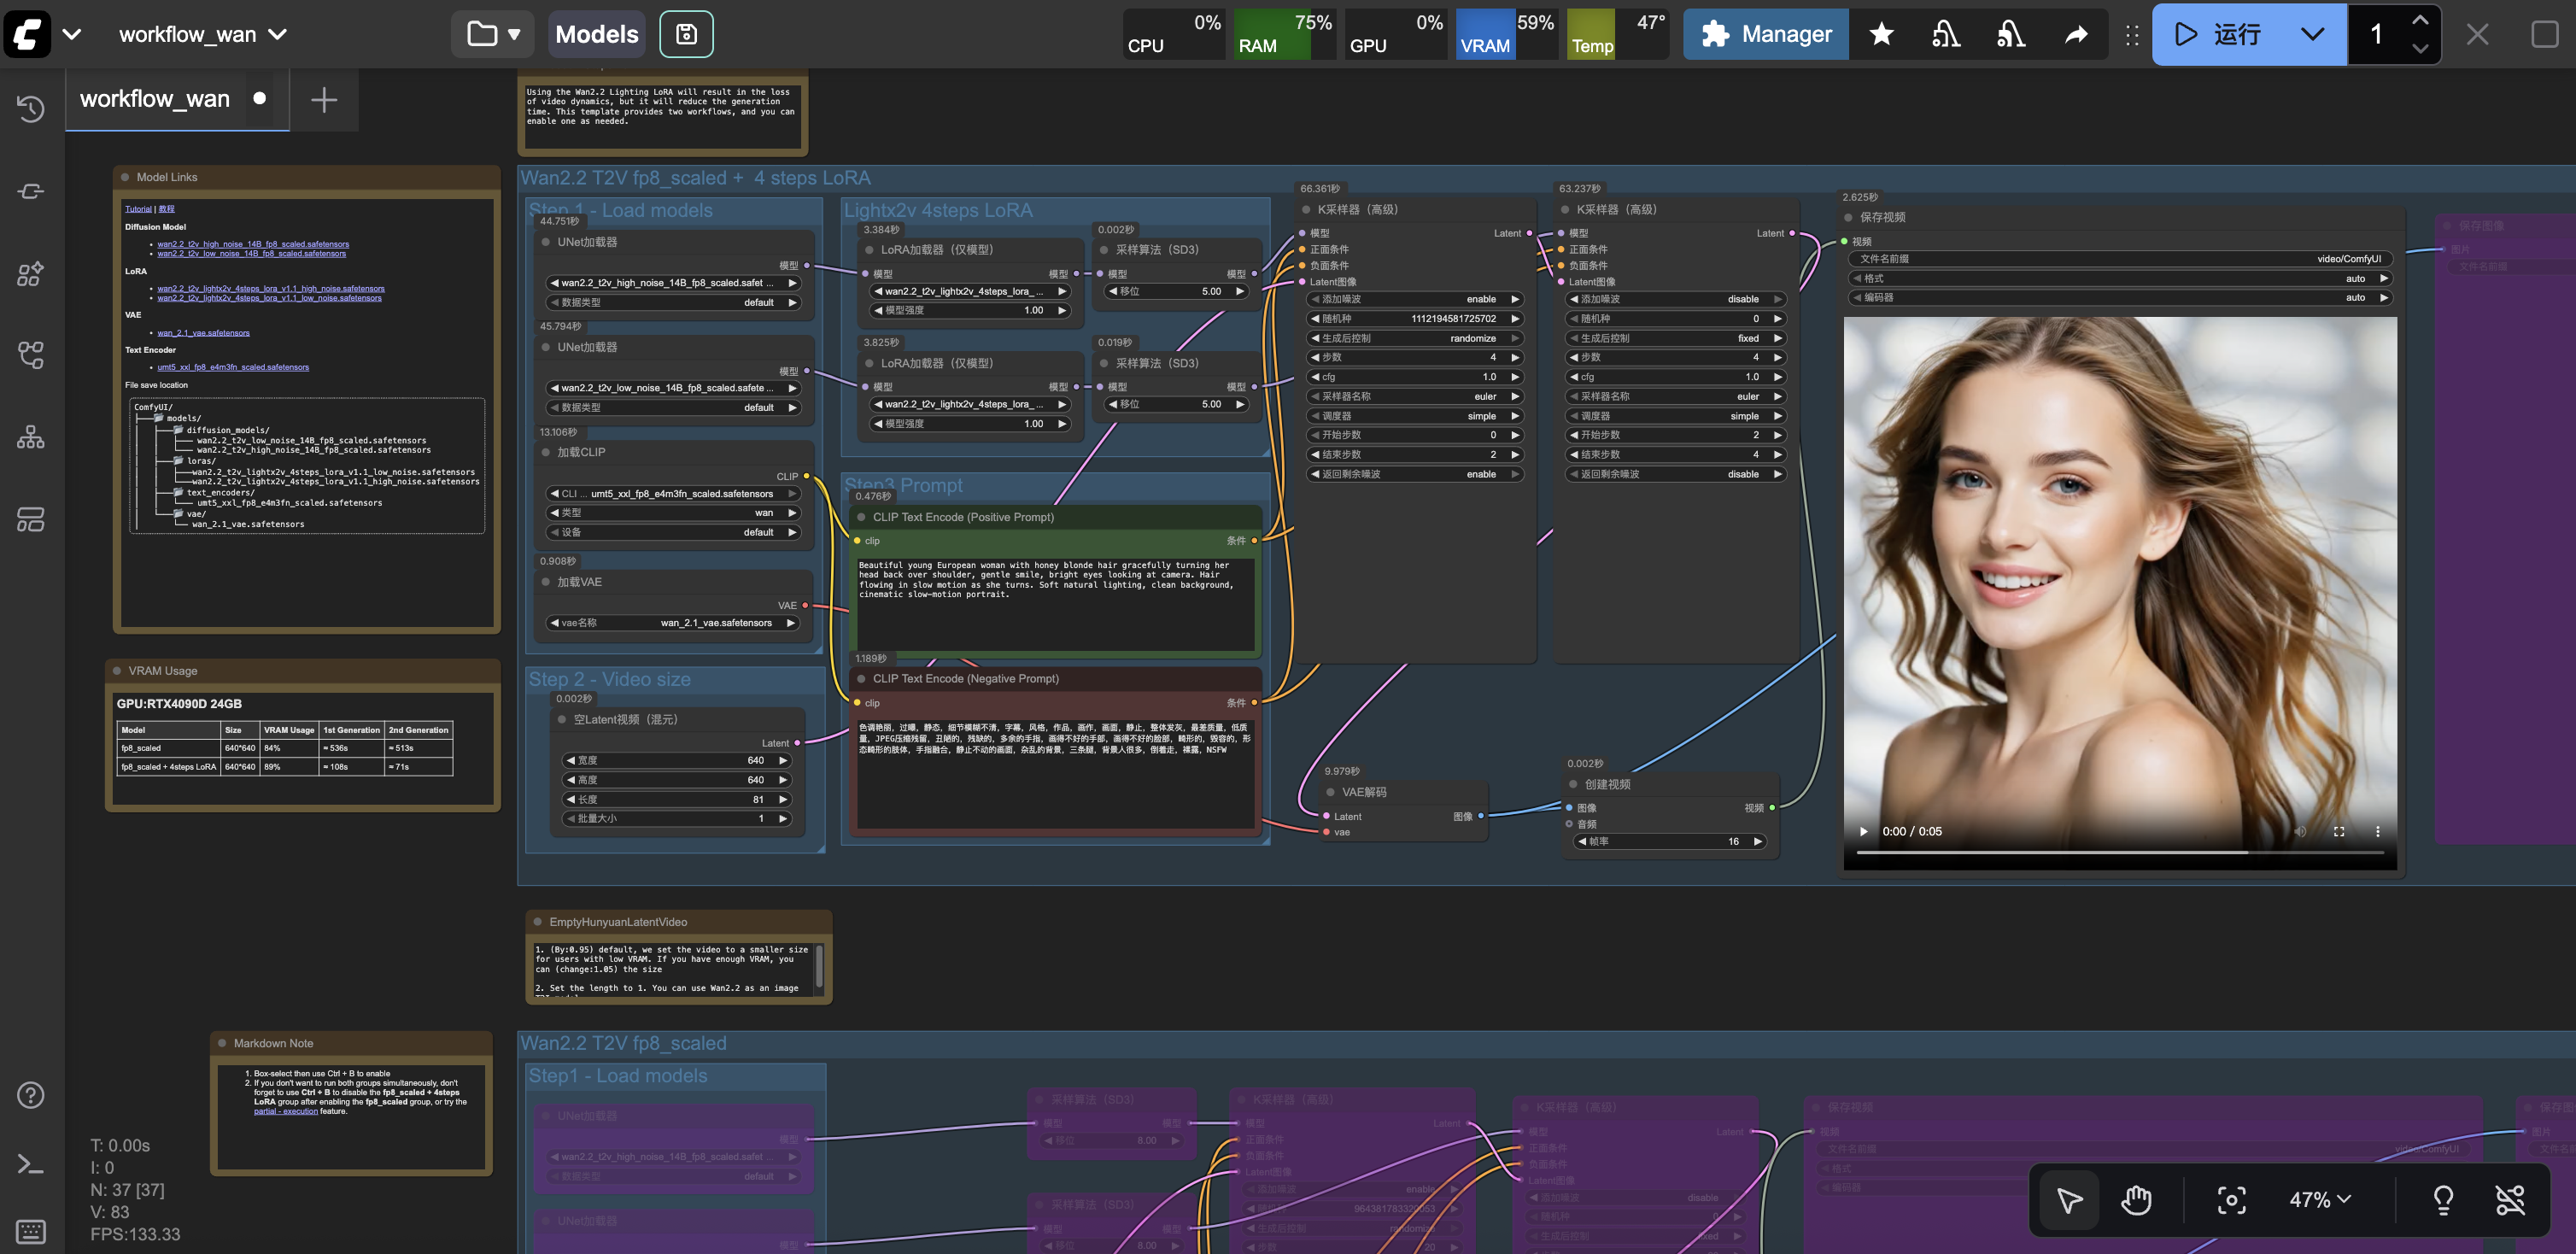
Task: Click the help question mark icon
Action: (31, 1095)
